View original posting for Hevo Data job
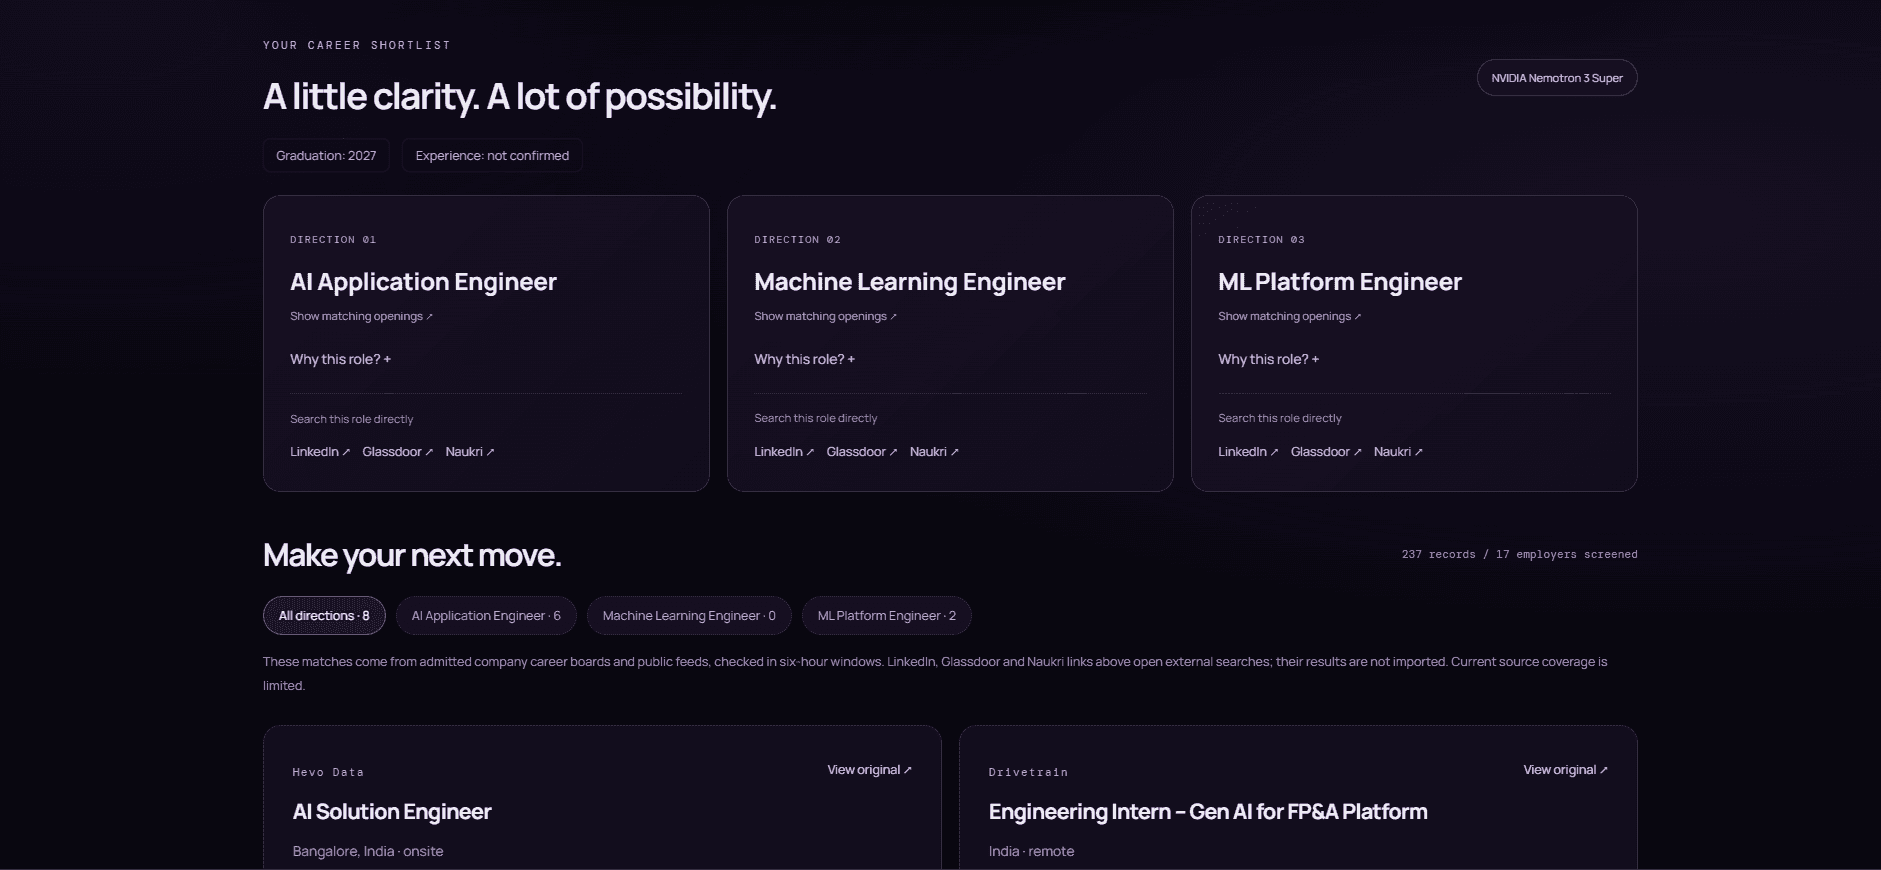 869,770
